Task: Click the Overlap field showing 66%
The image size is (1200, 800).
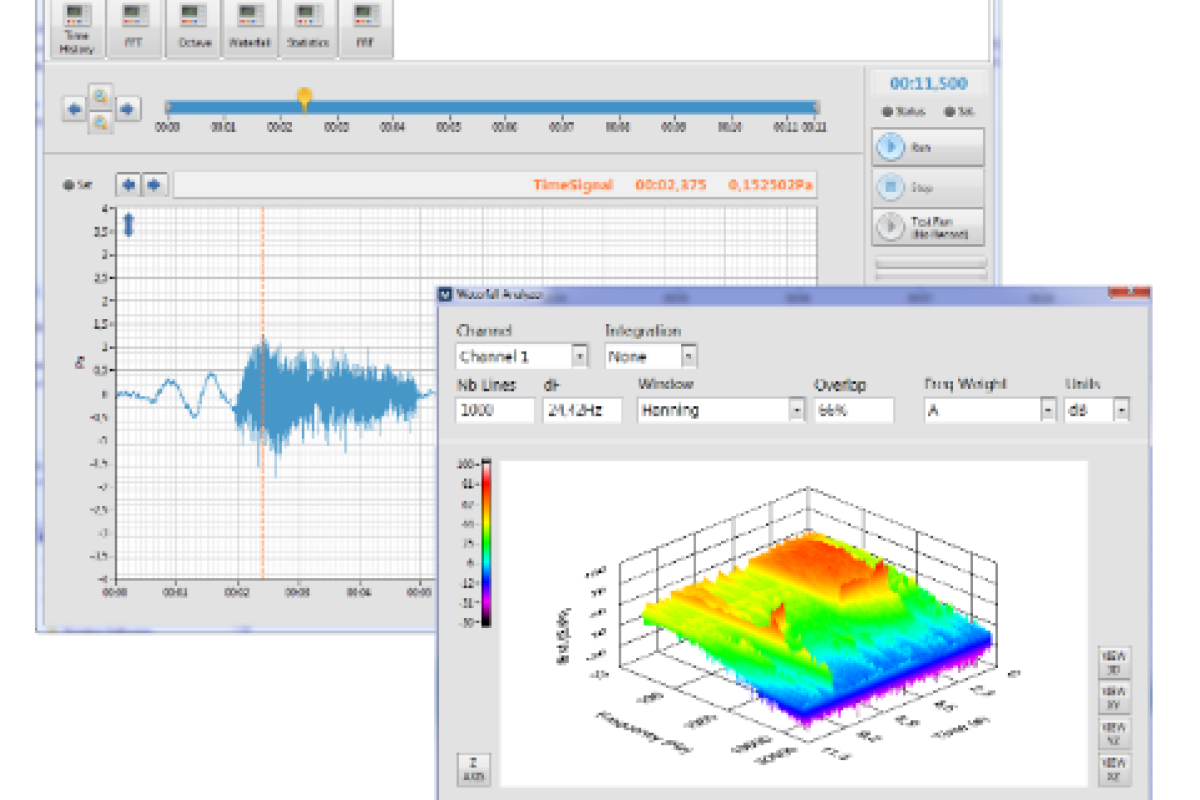Action: [x=854, y=409]
